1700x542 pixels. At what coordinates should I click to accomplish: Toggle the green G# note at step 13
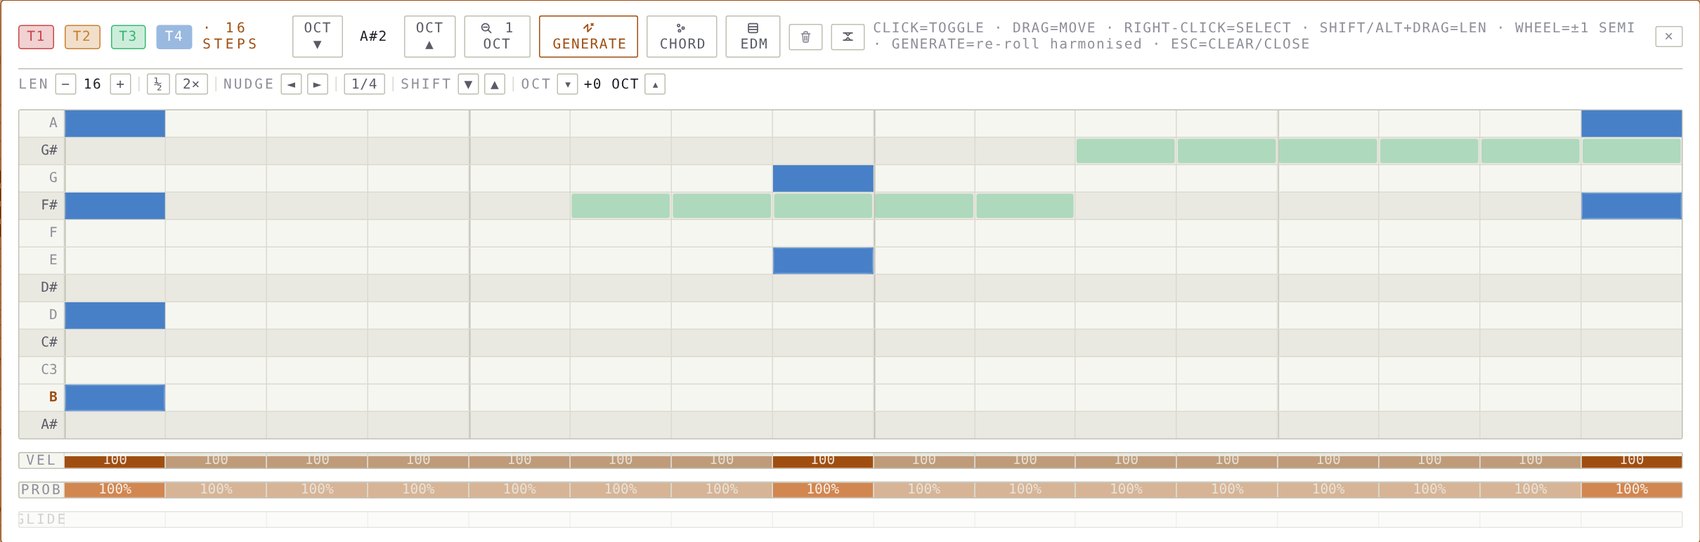1328,151
